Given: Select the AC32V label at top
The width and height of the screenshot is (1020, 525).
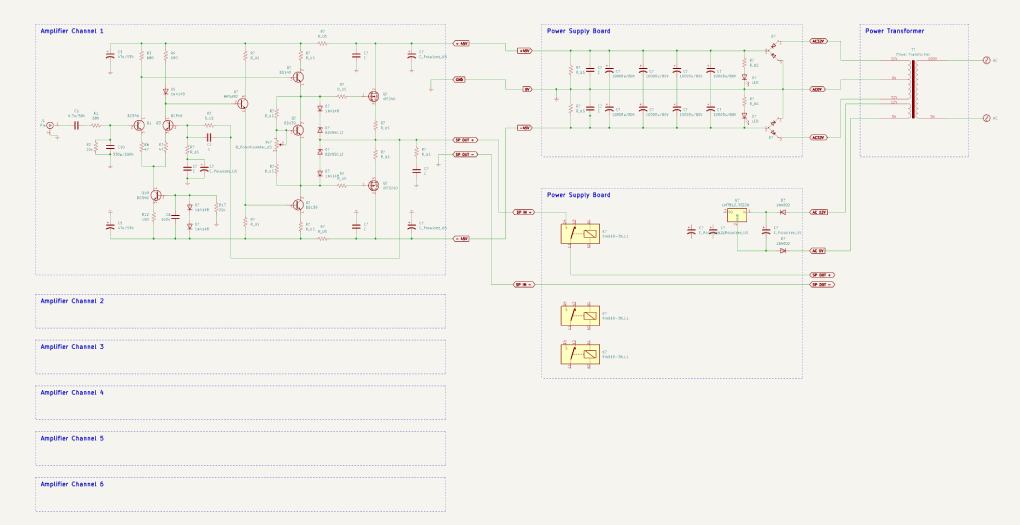Looking at the screenshot, I should pyautogui.click(x=819, y=43).
